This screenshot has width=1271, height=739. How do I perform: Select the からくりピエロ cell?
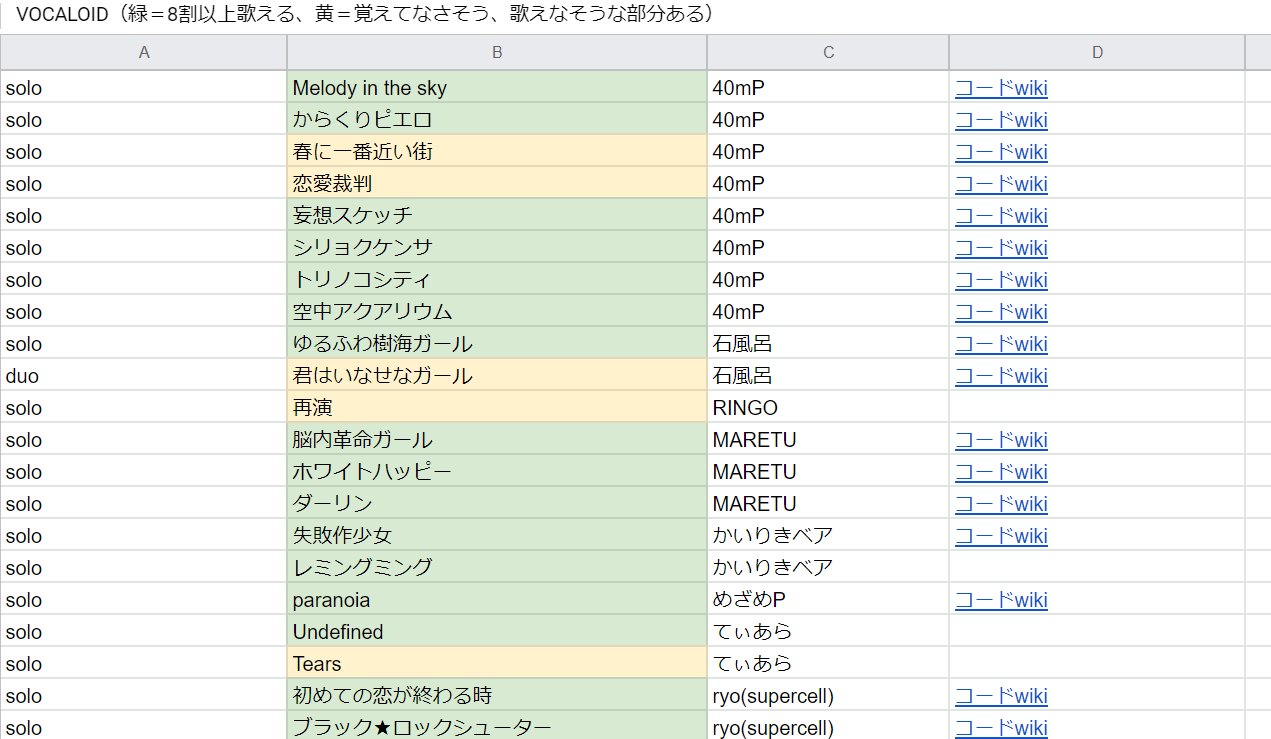coord(497,119)
